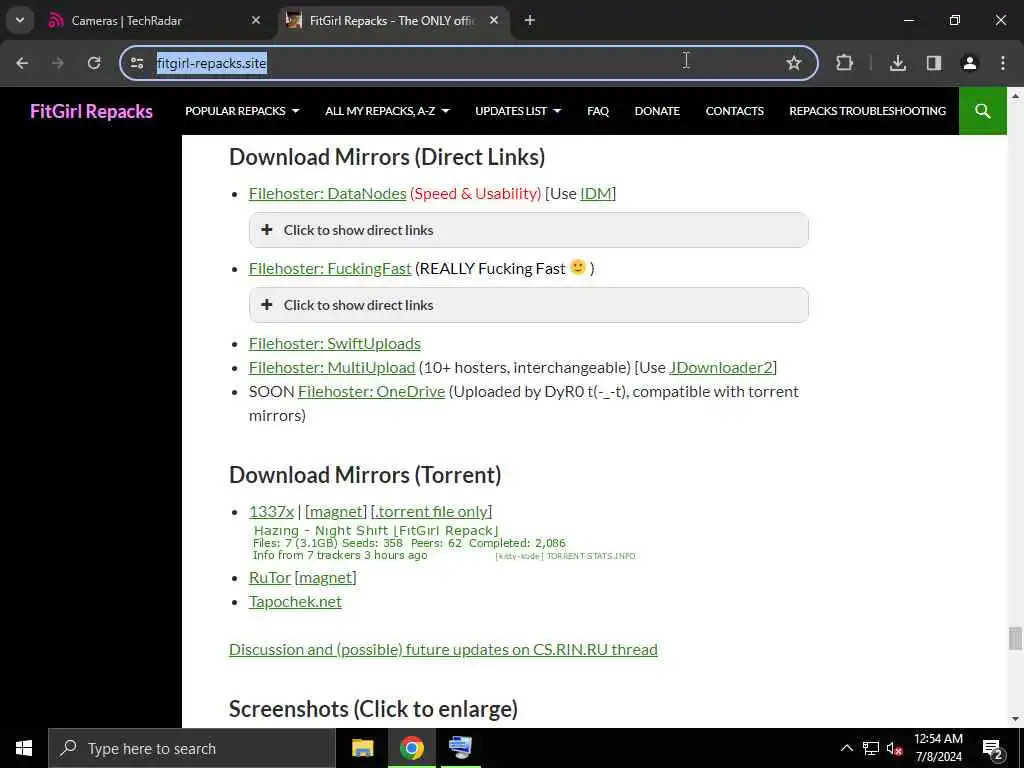Click the muted volume tray icon
The height and width of the screenshot is (768, 1024).
[x=895, y=748]
